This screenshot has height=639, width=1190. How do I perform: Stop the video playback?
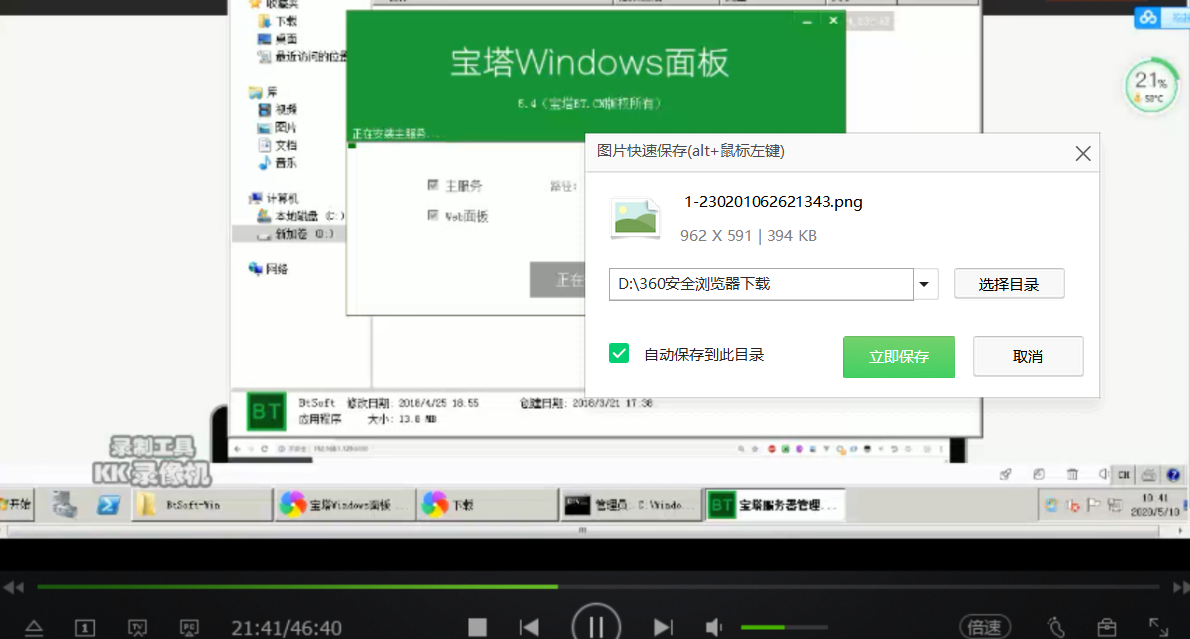477,627
